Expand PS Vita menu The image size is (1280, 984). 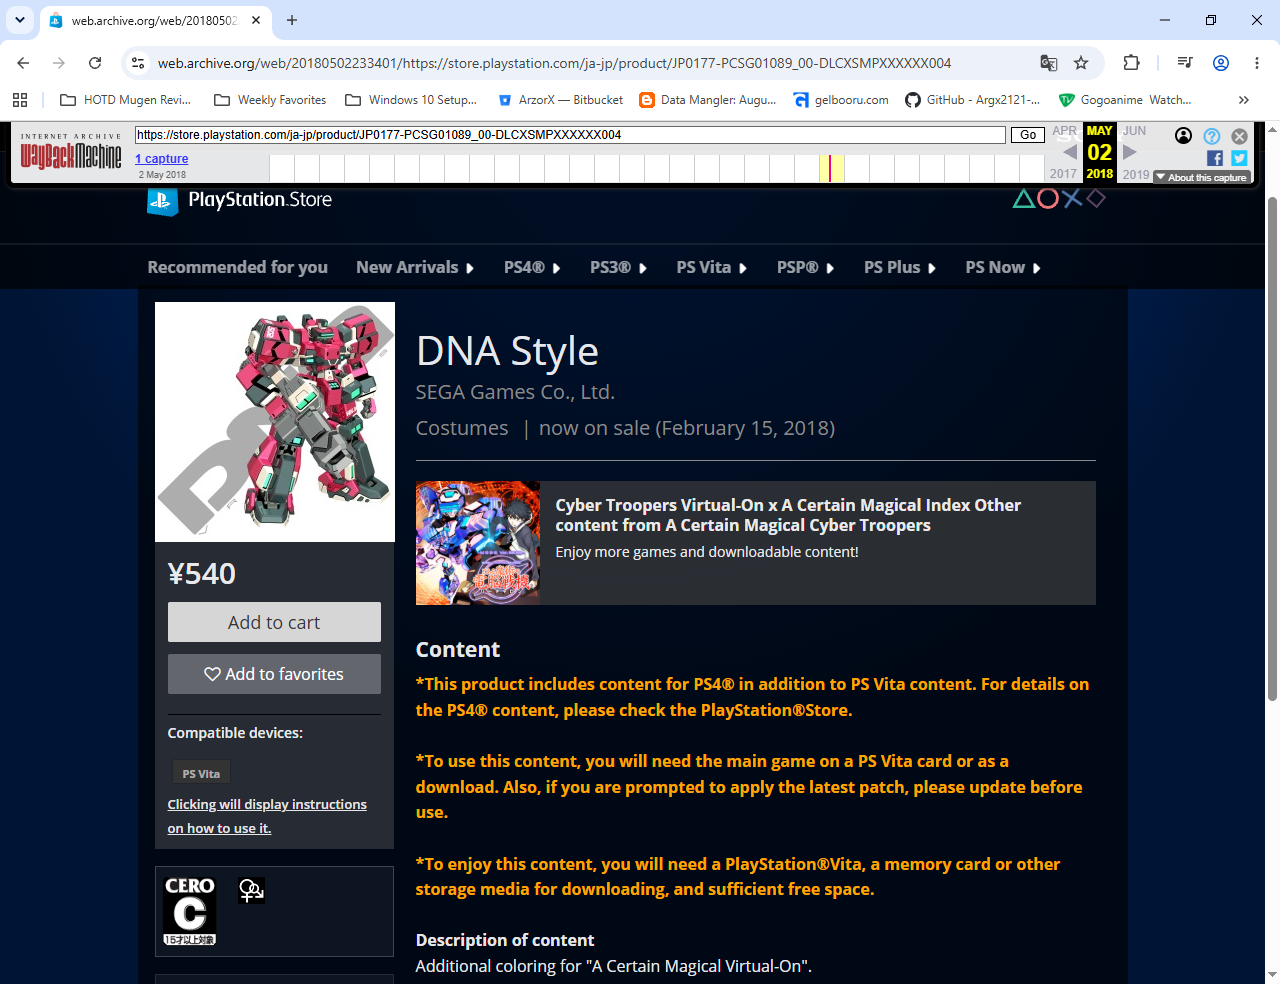(711, 267)
